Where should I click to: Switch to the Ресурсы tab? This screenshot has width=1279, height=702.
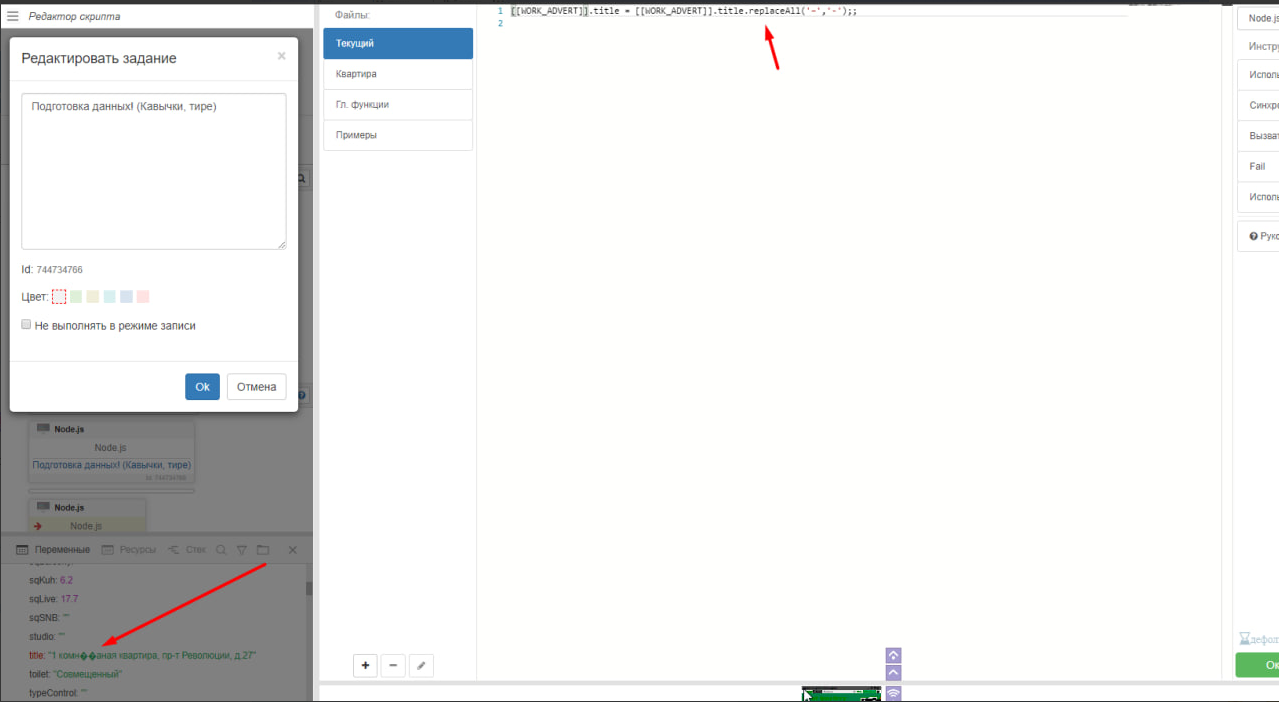coord(130,550)
